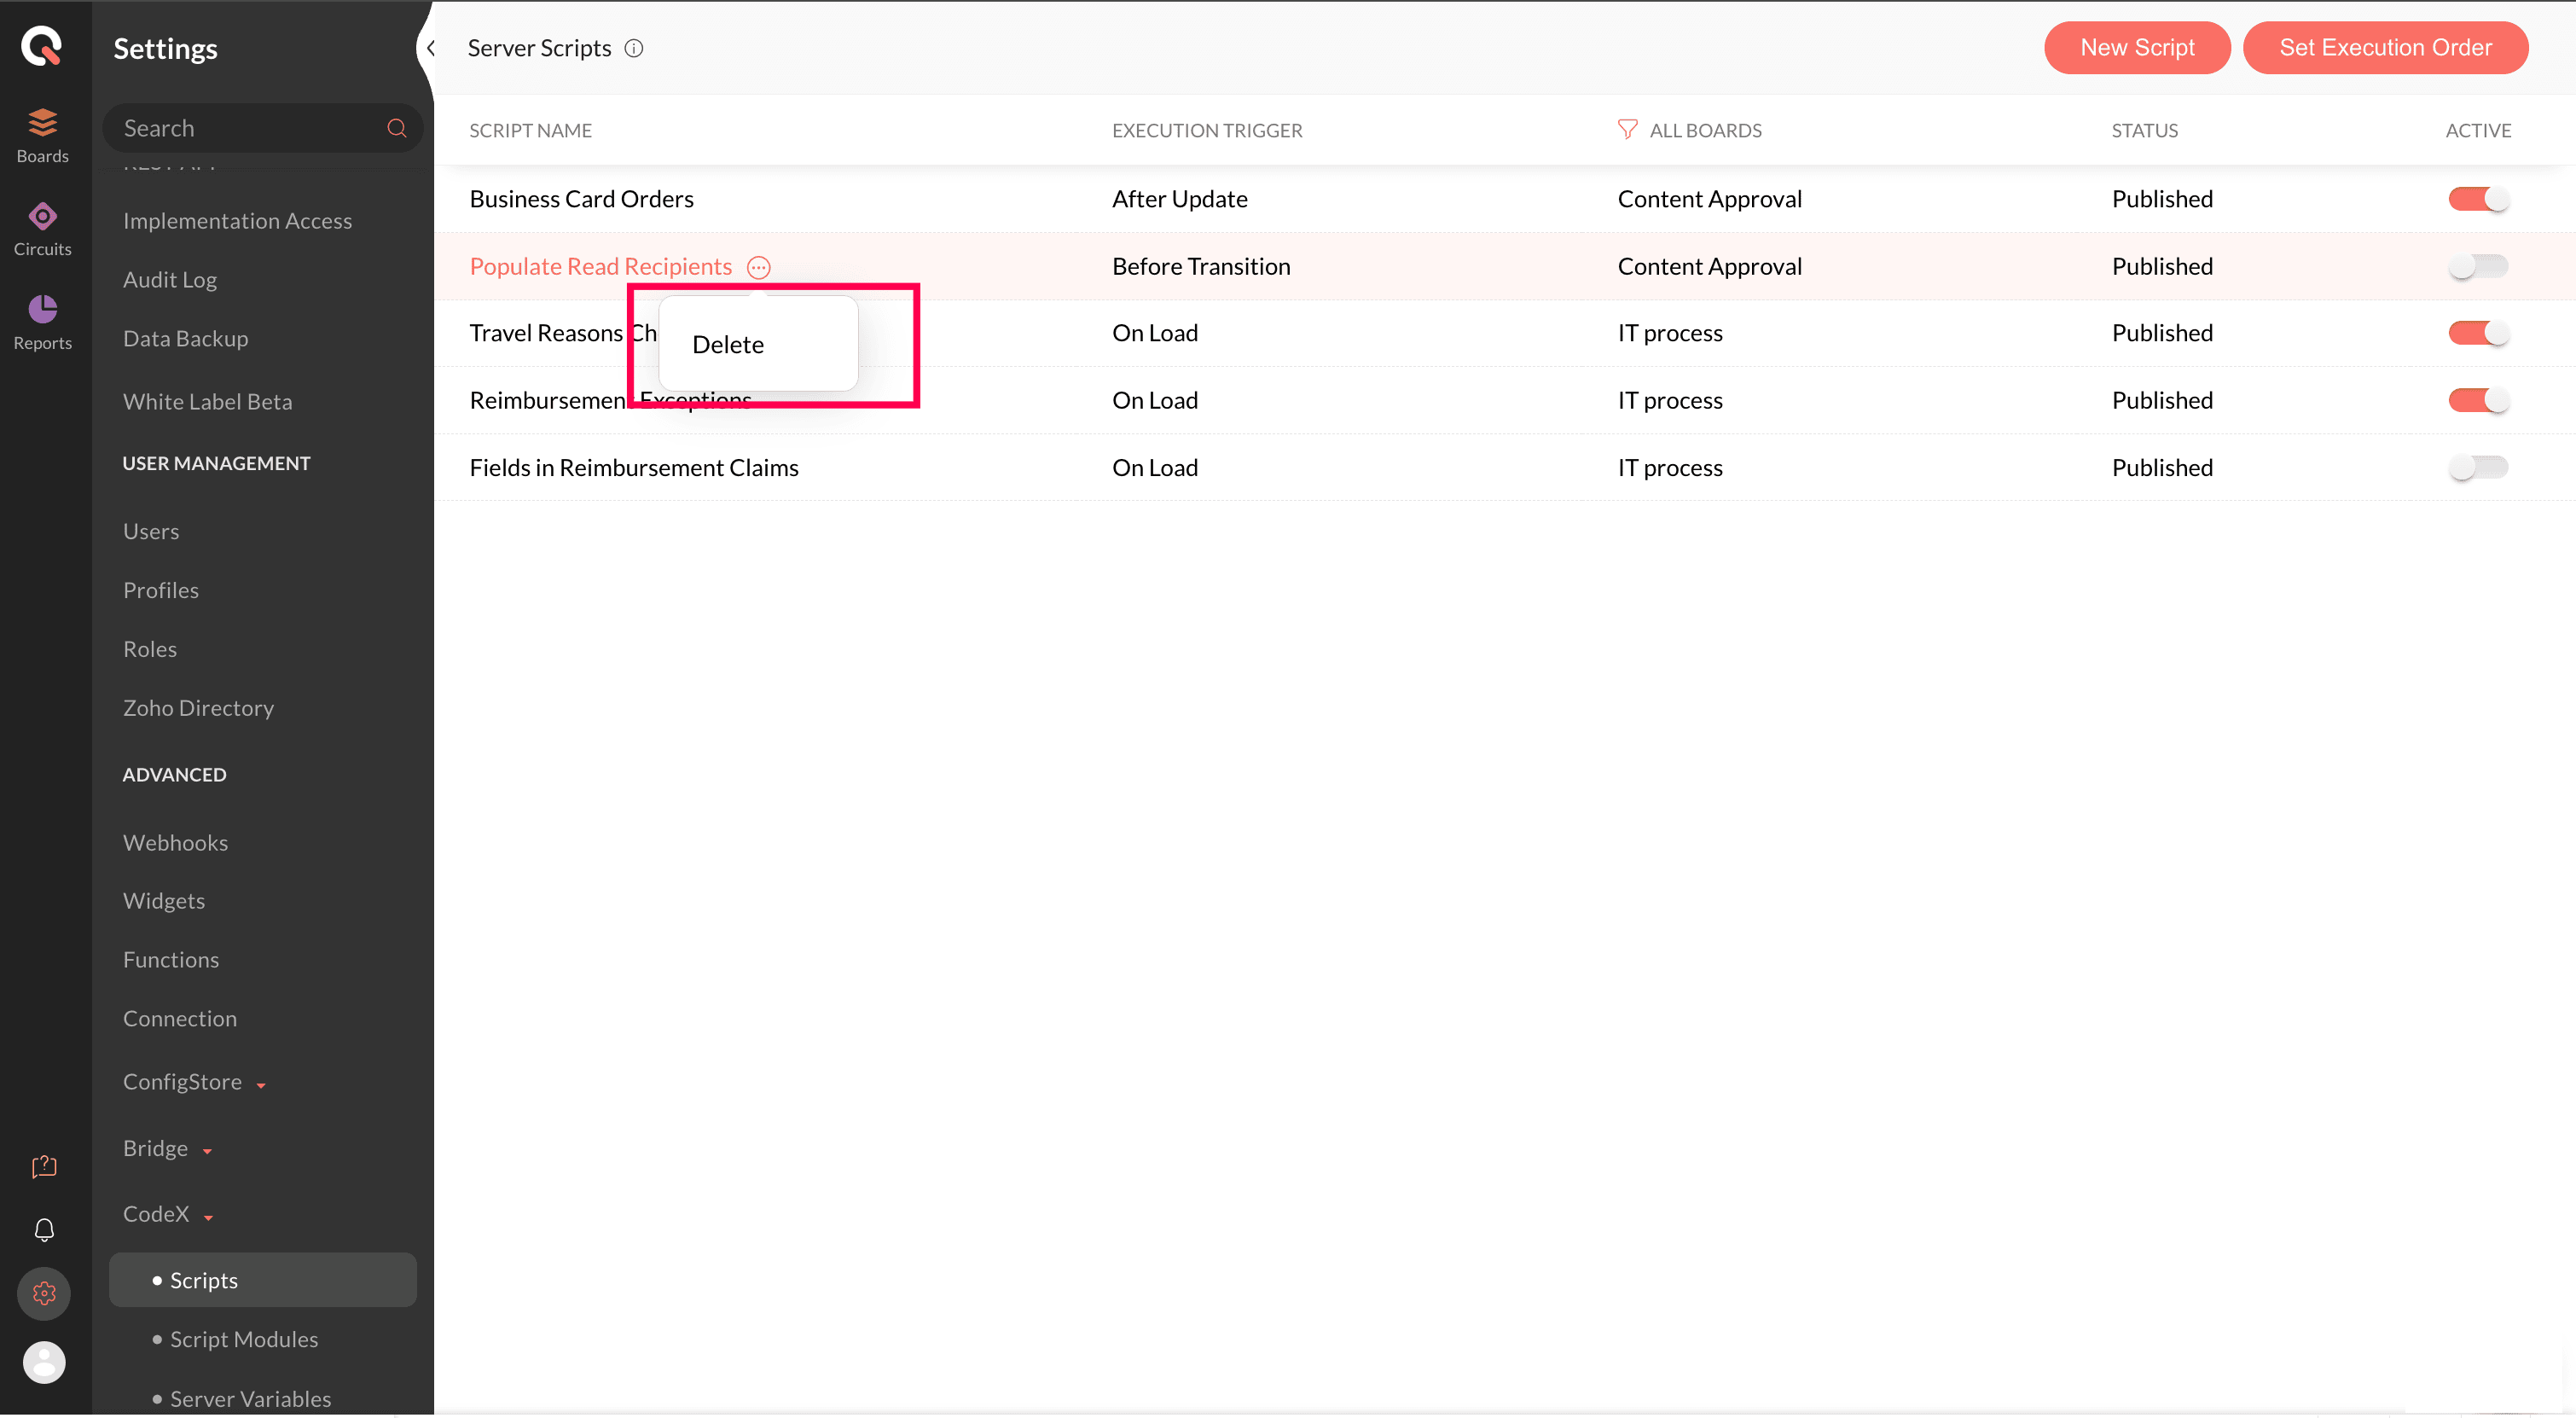The image size is (2576, 1418).
Task: Open Functions settings
Action: pyautogui.click(x=170, y=960)
